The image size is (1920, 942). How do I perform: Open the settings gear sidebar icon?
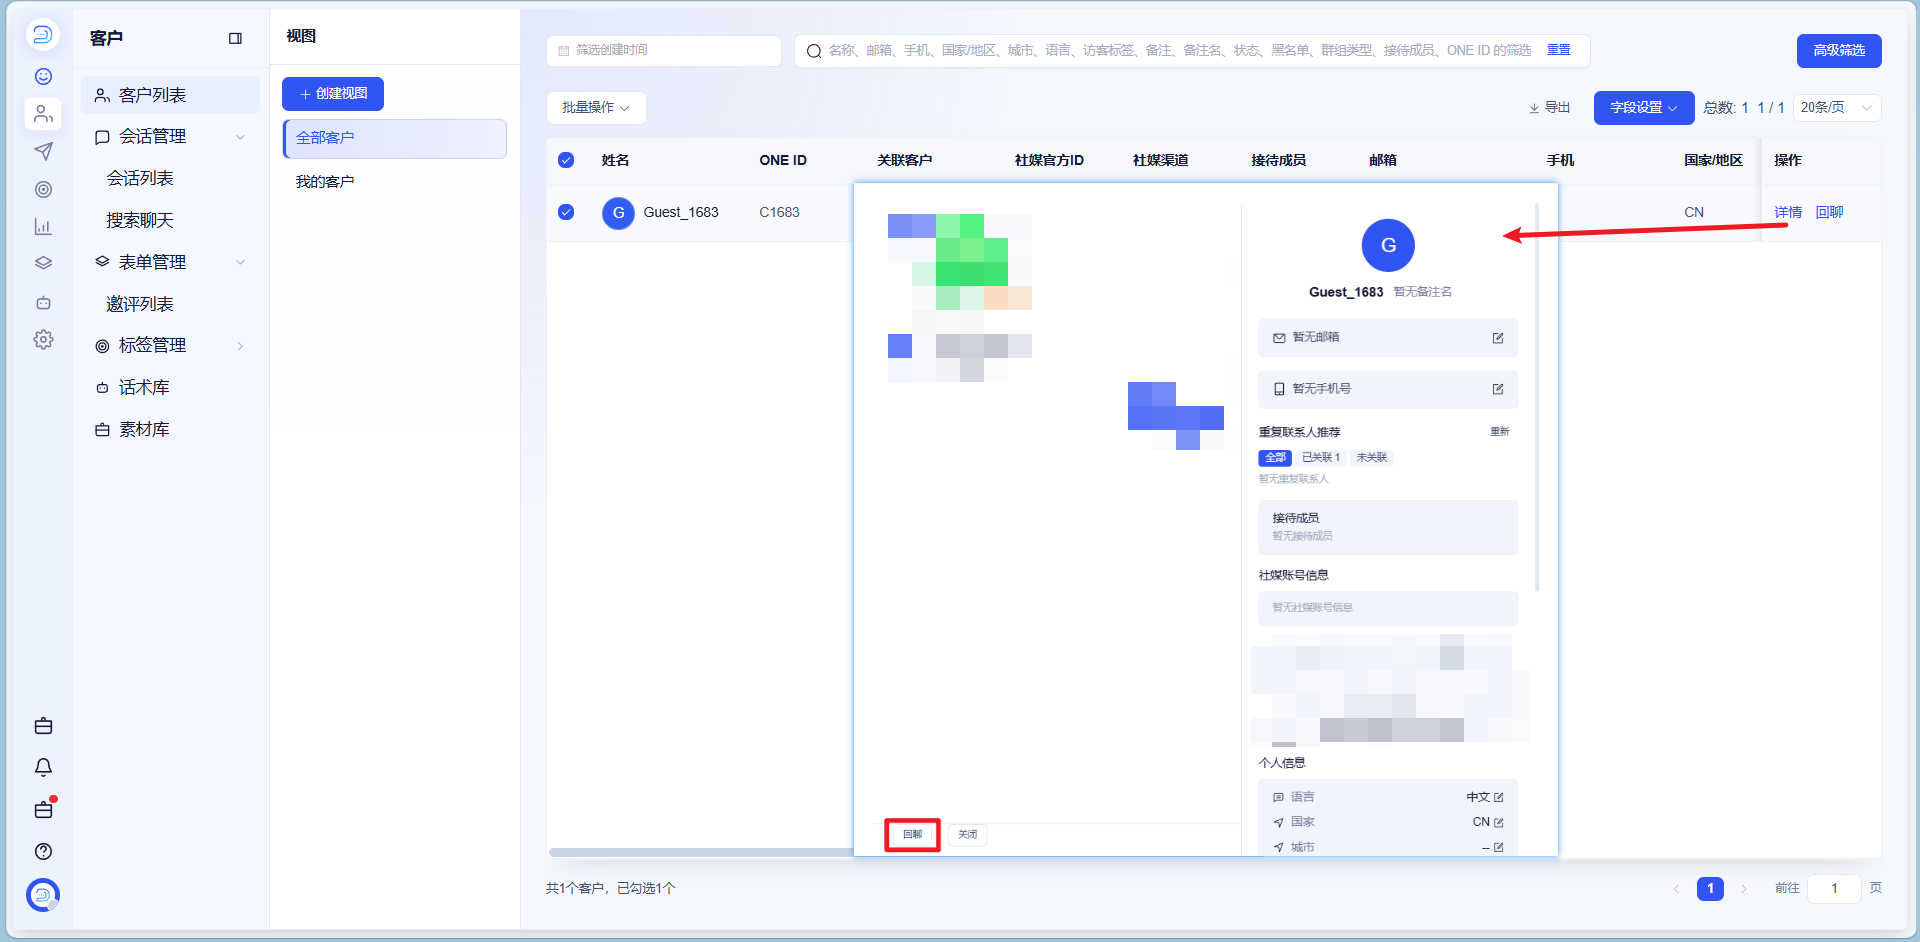(43, 340)
